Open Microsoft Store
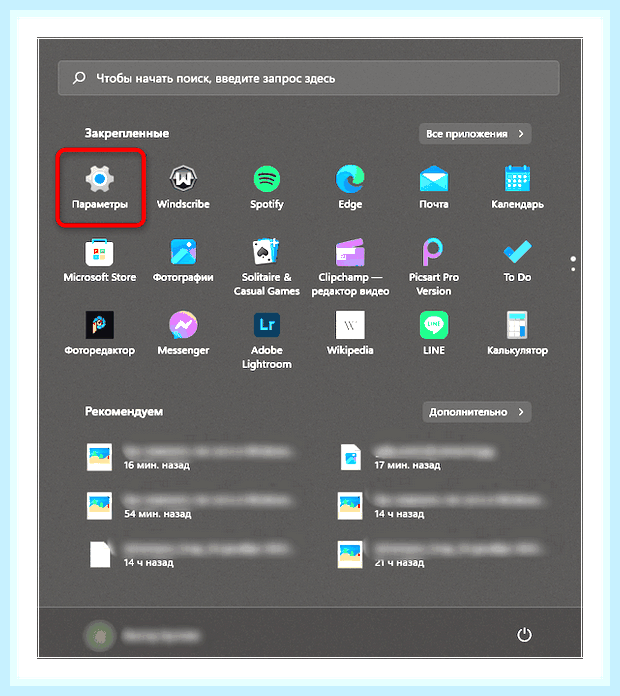The height and width of the screenshot is (696, 620). [x=100, y=260]
